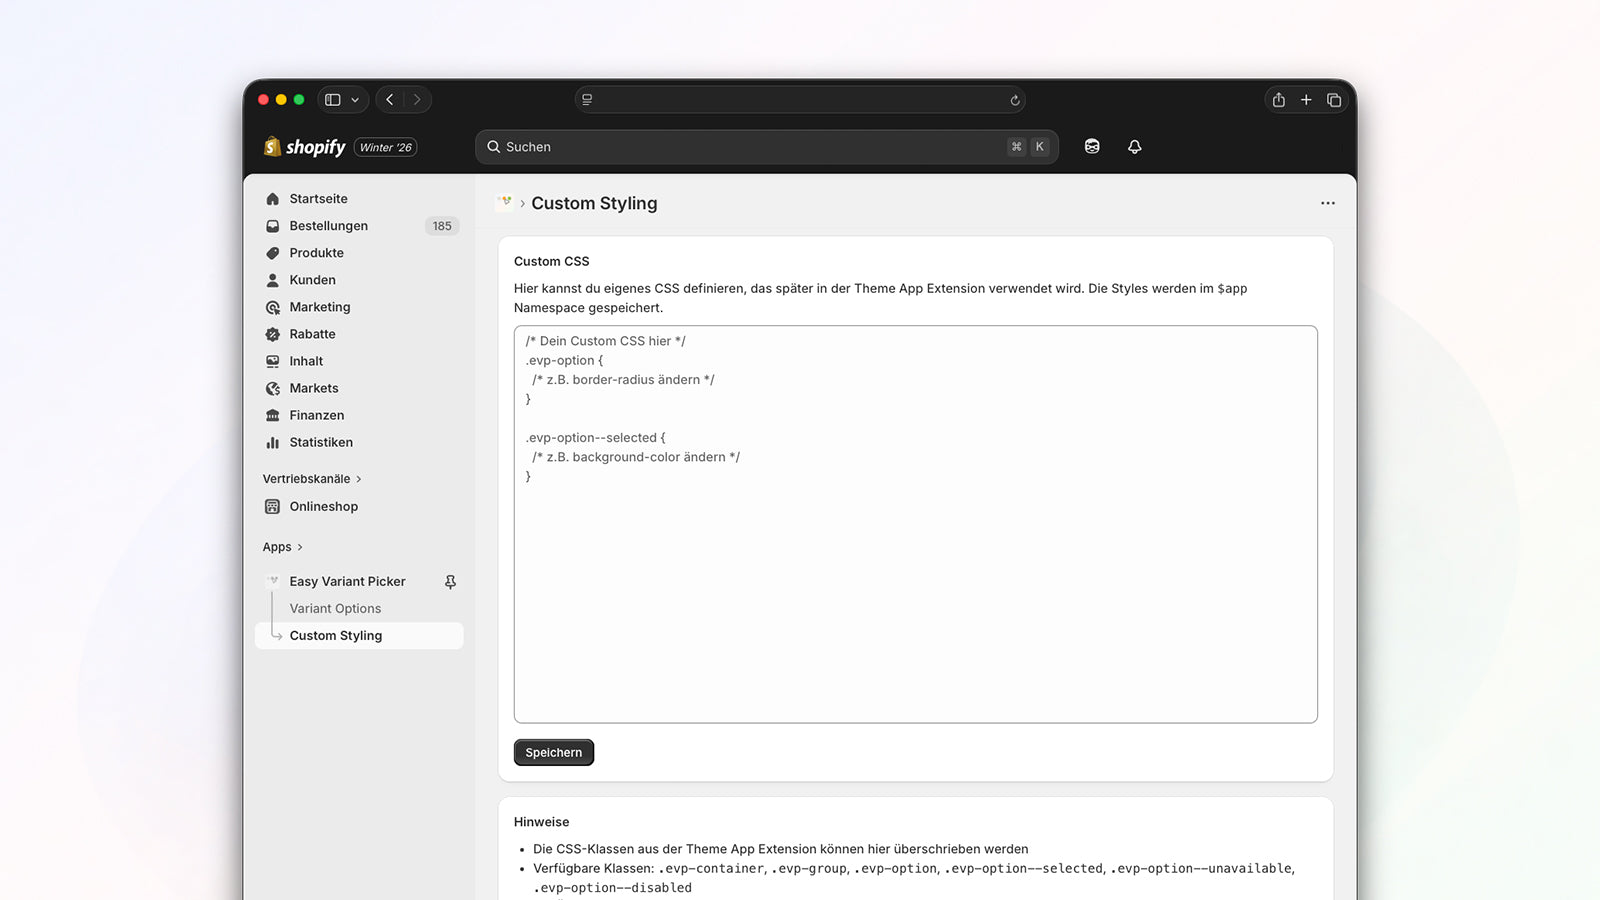The height and width of the screenshot is (900, 1600).
Task: Click the Onlineshop store icon
Action: [x=272, y=507]
